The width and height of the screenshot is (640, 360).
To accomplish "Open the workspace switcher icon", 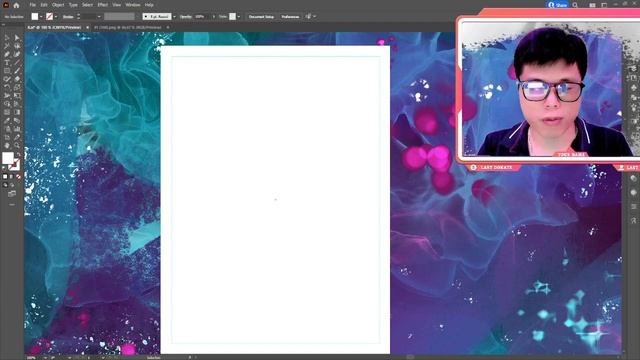I will coord(604,5).
